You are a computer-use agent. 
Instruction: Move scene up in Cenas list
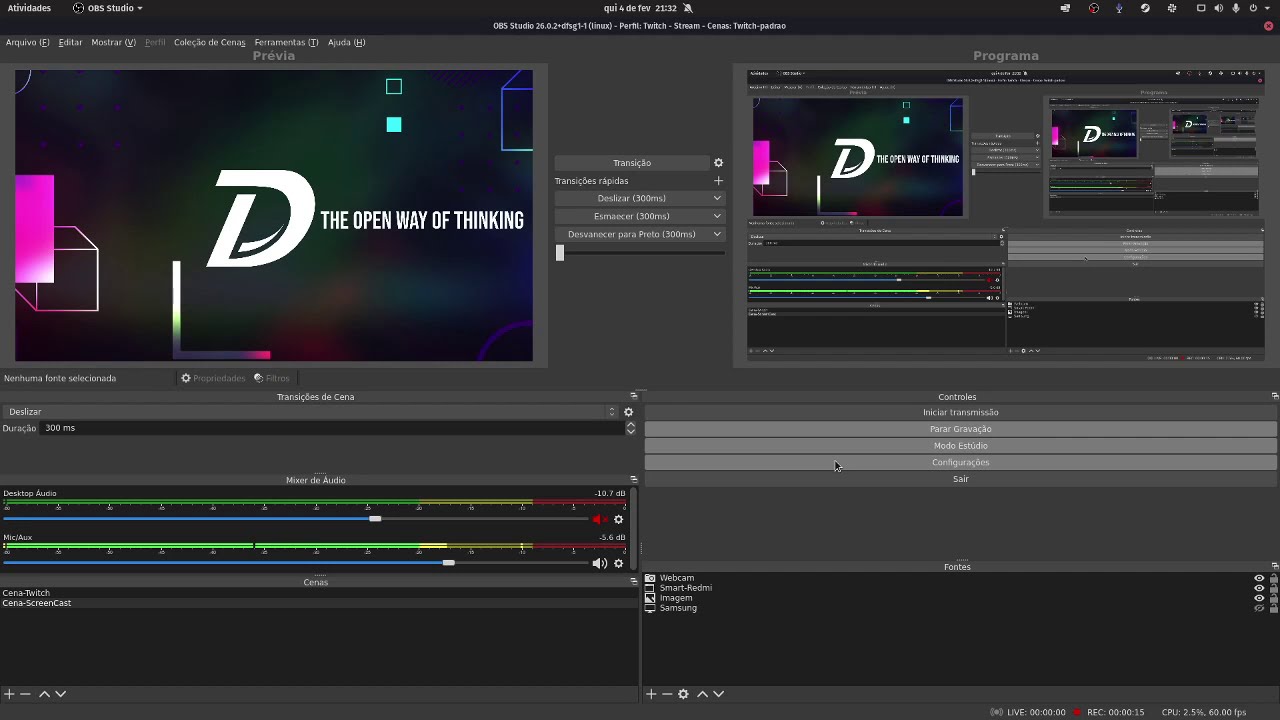point(44,694)
